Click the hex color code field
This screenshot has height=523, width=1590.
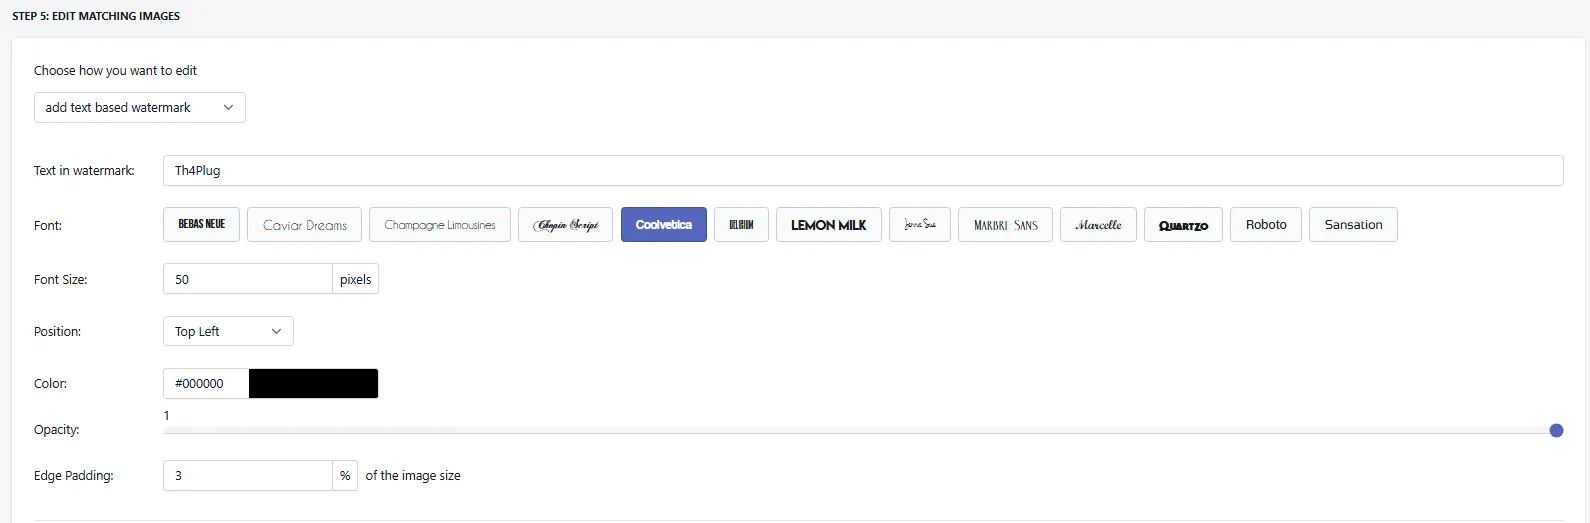coord(206,383)
